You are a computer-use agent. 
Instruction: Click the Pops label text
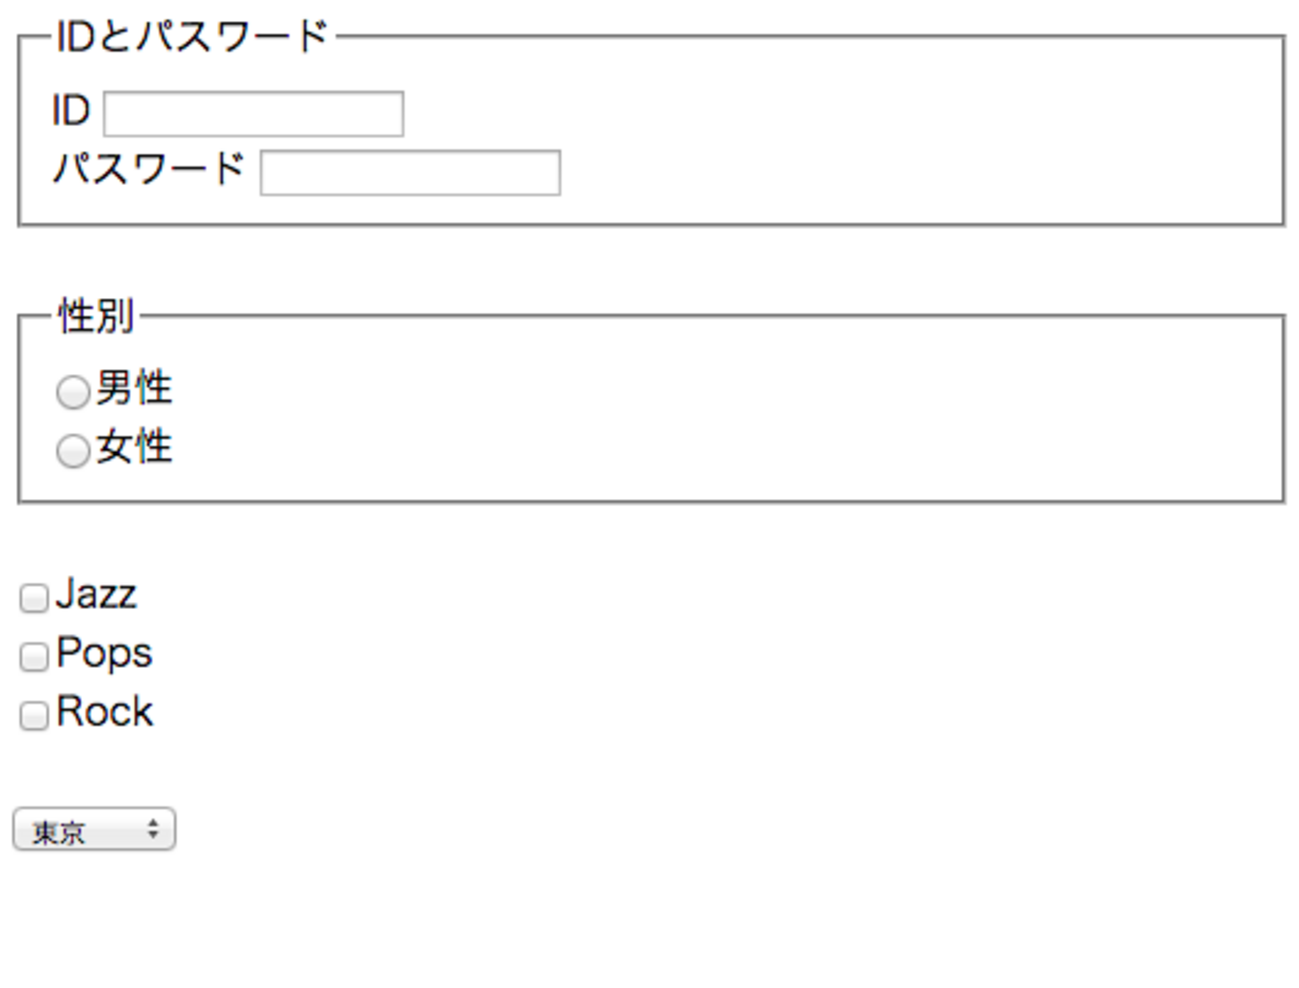[x=104, y=653]
